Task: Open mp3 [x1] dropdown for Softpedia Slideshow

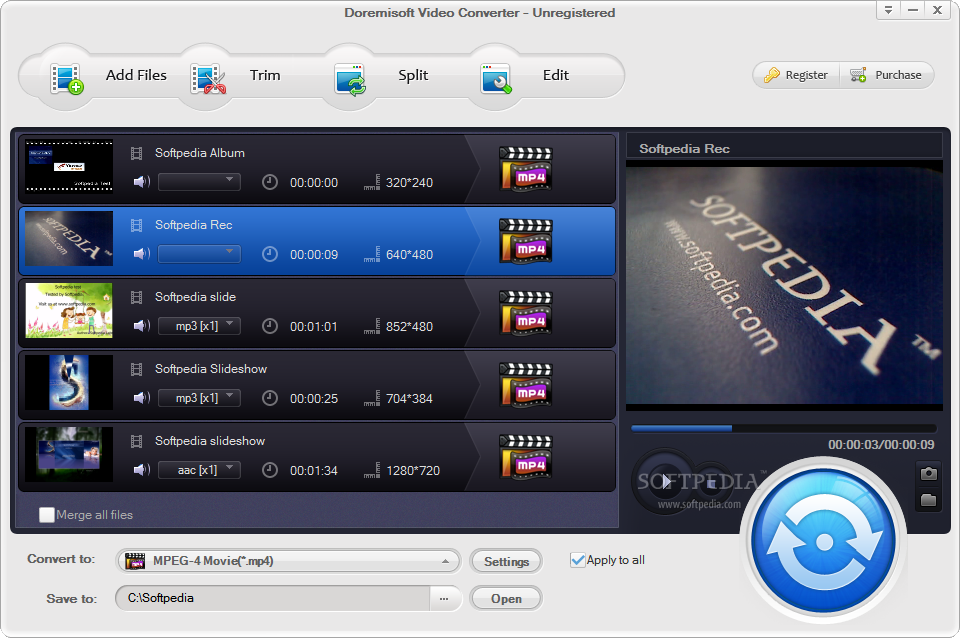Action: (x=199, y=398)
